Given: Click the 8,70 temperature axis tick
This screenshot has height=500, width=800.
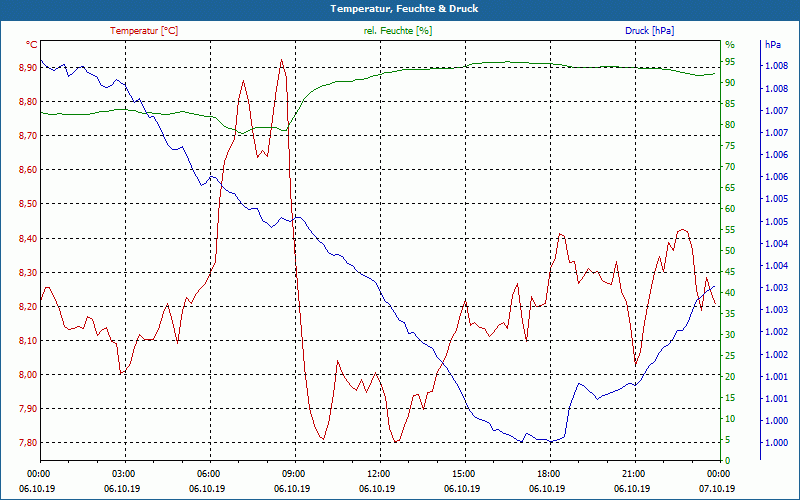Looking at the screenshot, I should click(28, 136).
